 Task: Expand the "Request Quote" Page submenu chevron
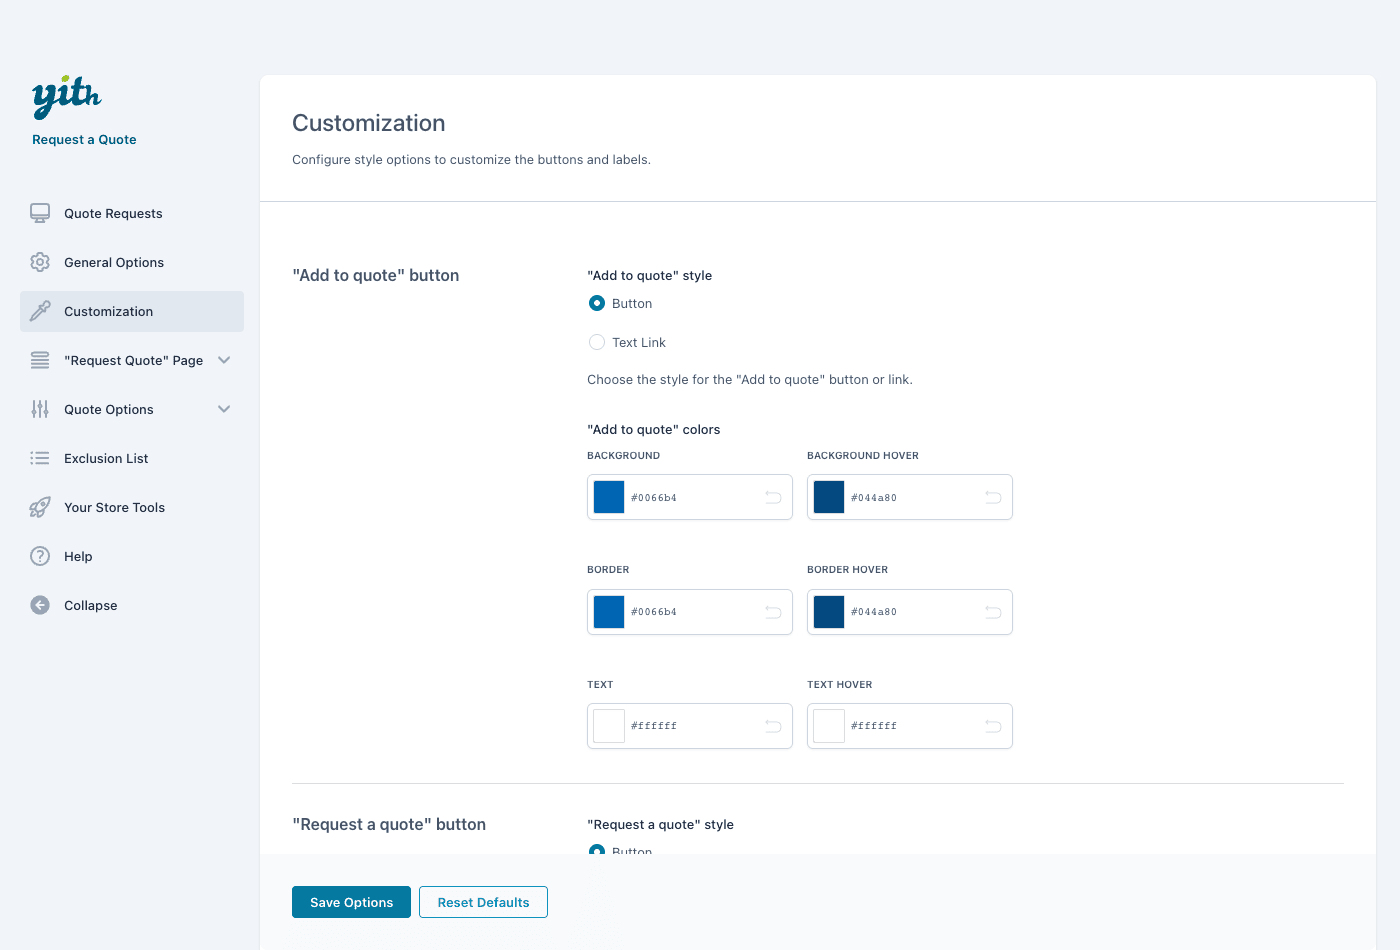(x=224, y=360)
